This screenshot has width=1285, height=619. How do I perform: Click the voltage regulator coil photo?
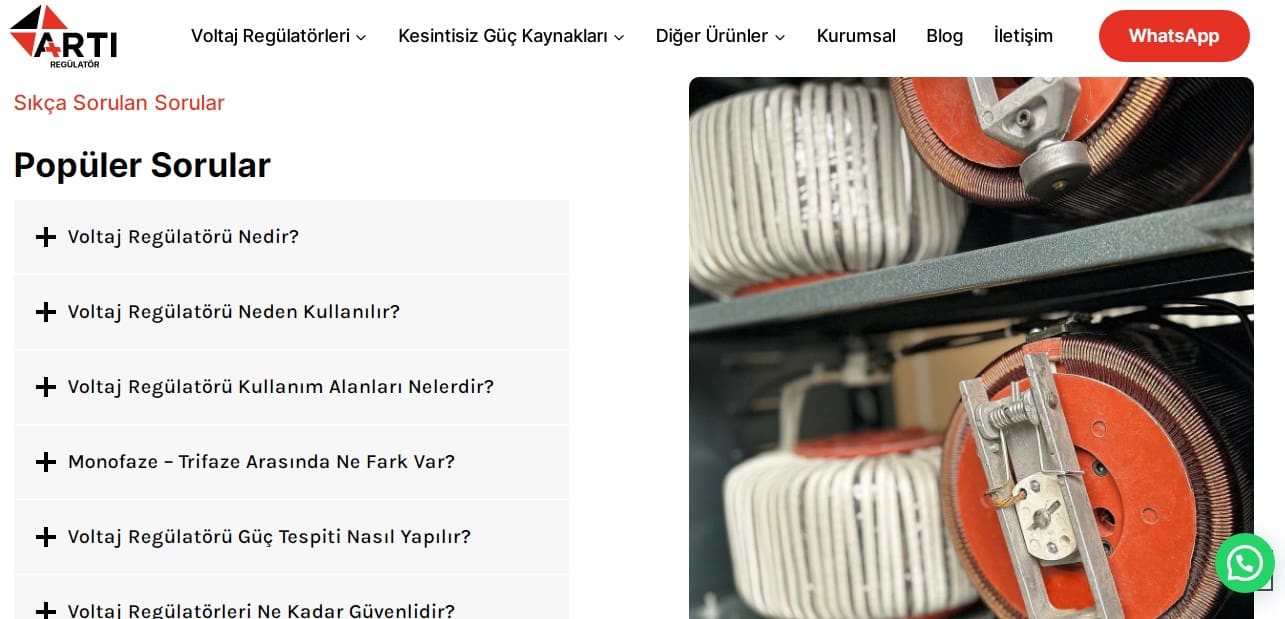[971, 348]
